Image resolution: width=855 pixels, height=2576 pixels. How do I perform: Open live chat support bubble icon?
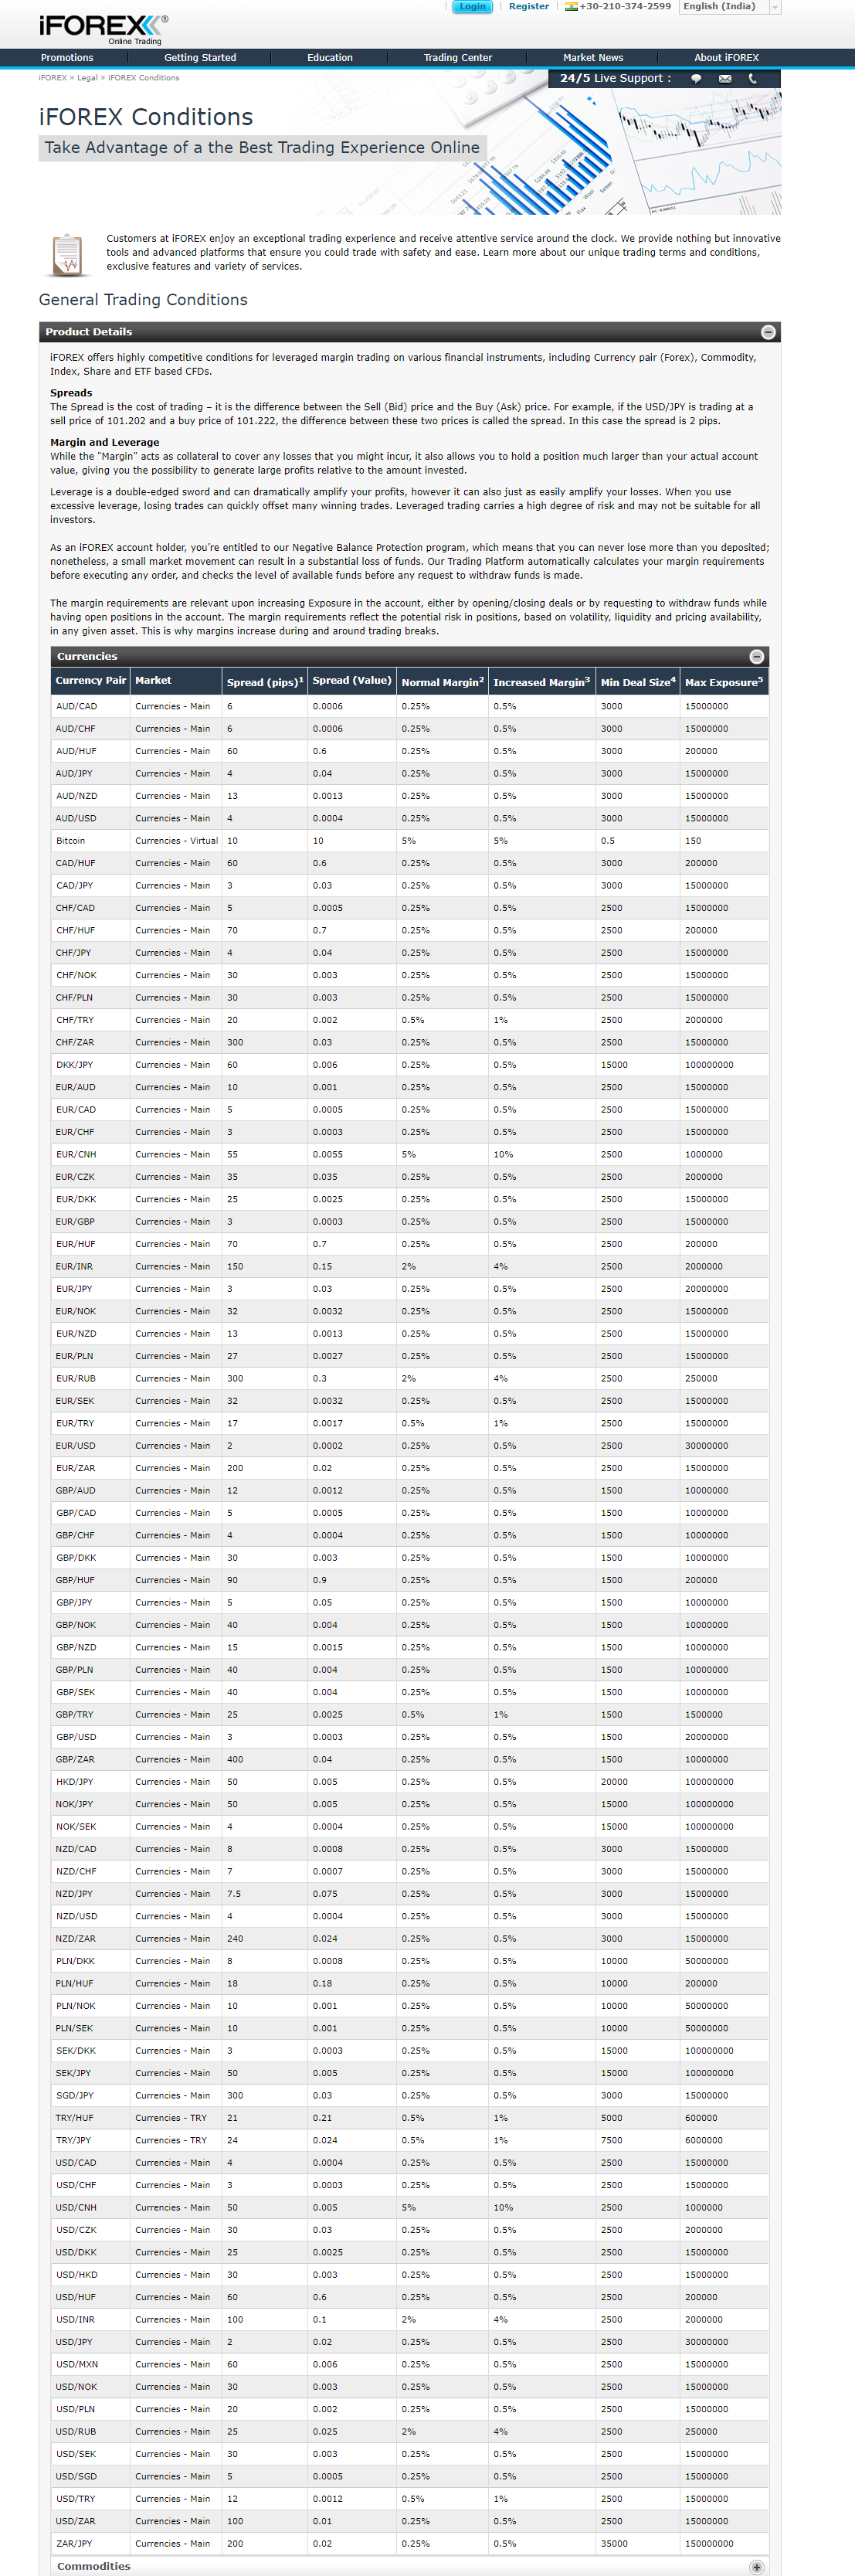pyautogui.click(x=696, y=78)
